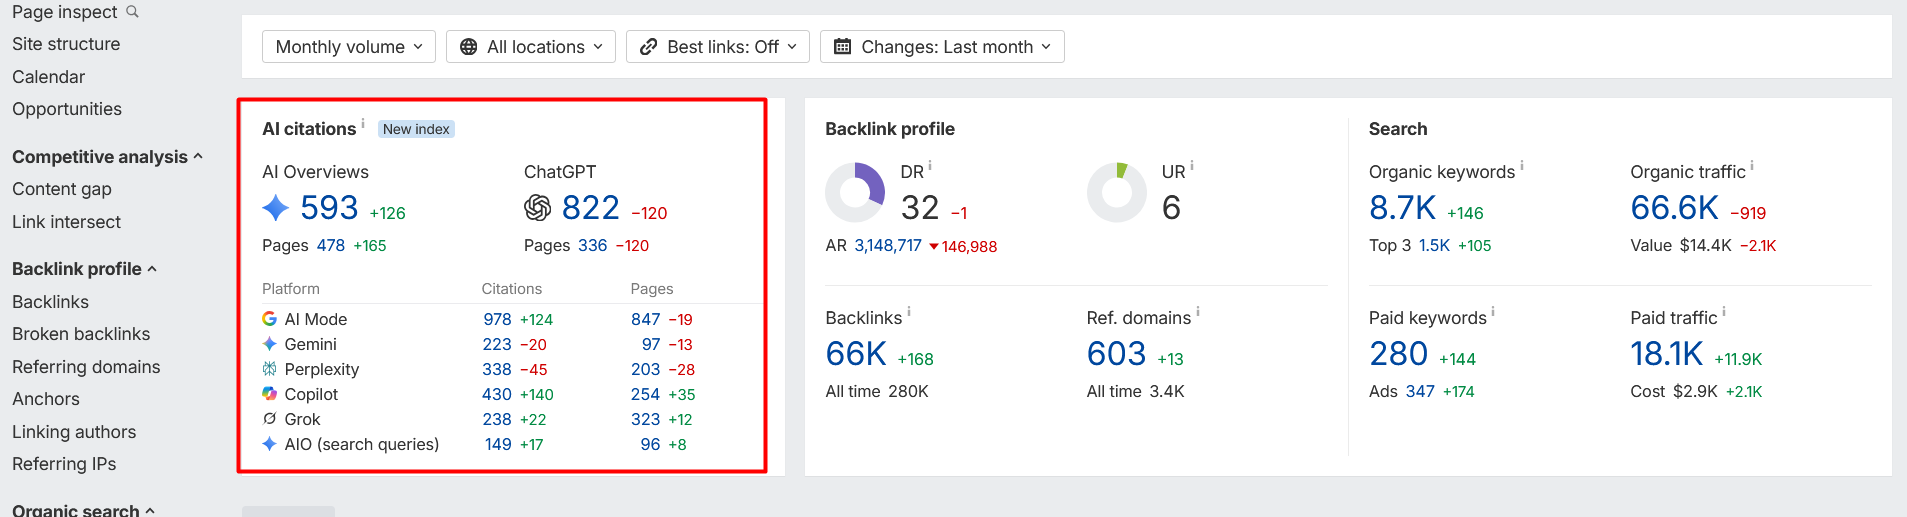Click the Grok platform icon

click(x=269, y=419)
